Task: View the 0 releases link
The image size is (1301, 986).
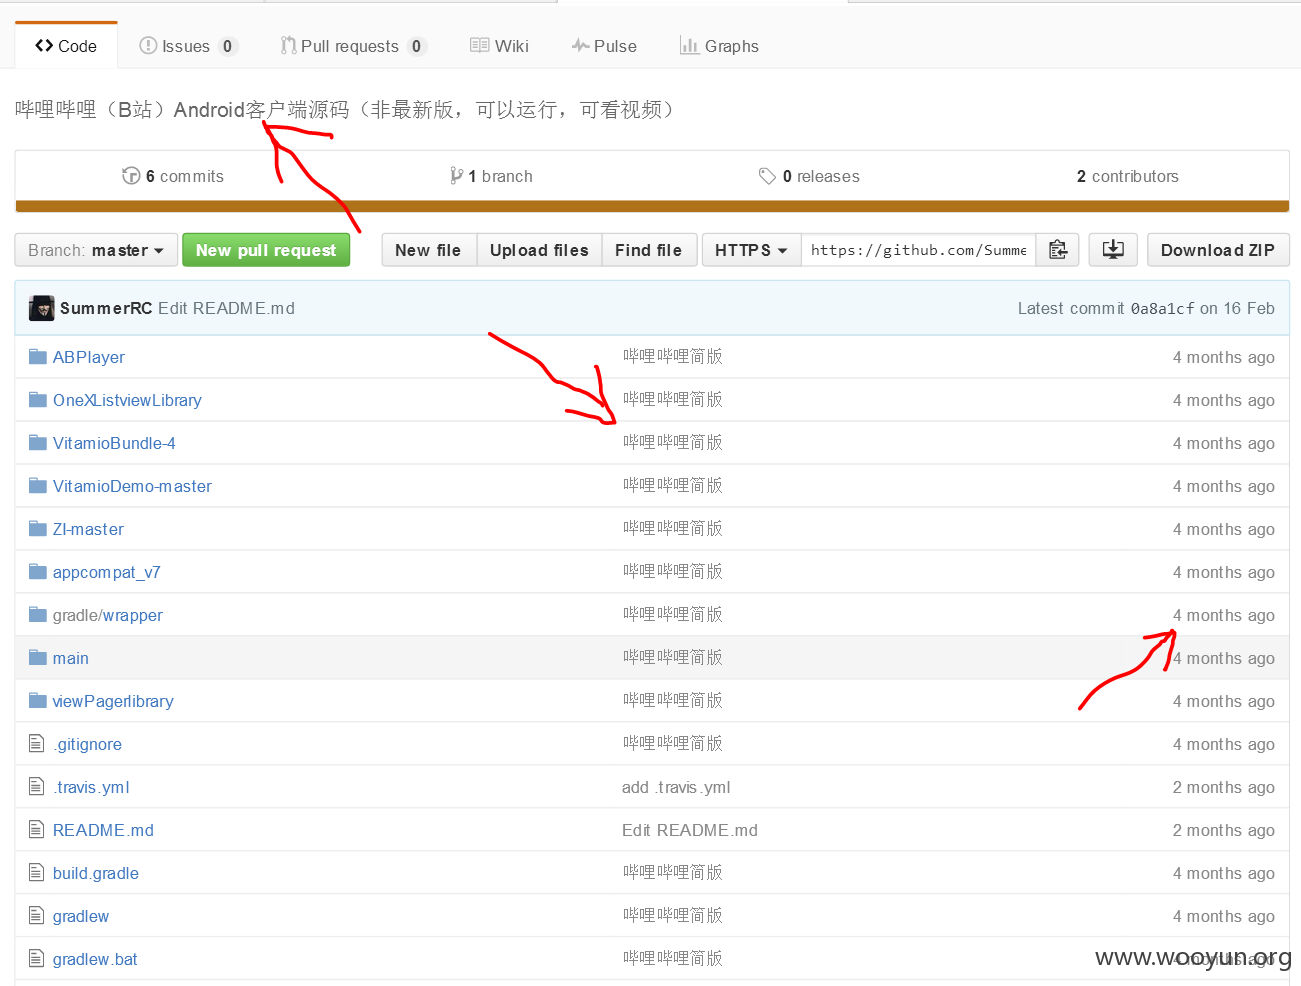Action: [809, 176]
